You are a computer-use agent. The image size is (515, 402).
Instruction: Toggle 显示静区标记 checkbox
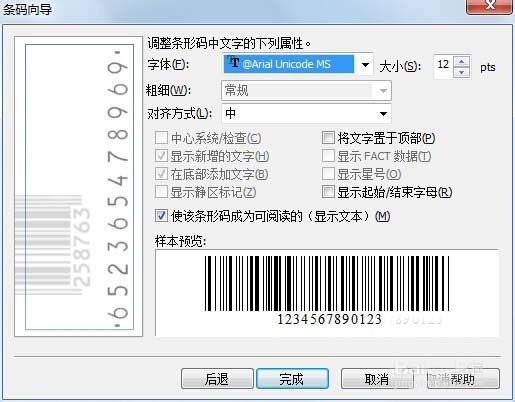pyautogui.click(x=161, y=192)
